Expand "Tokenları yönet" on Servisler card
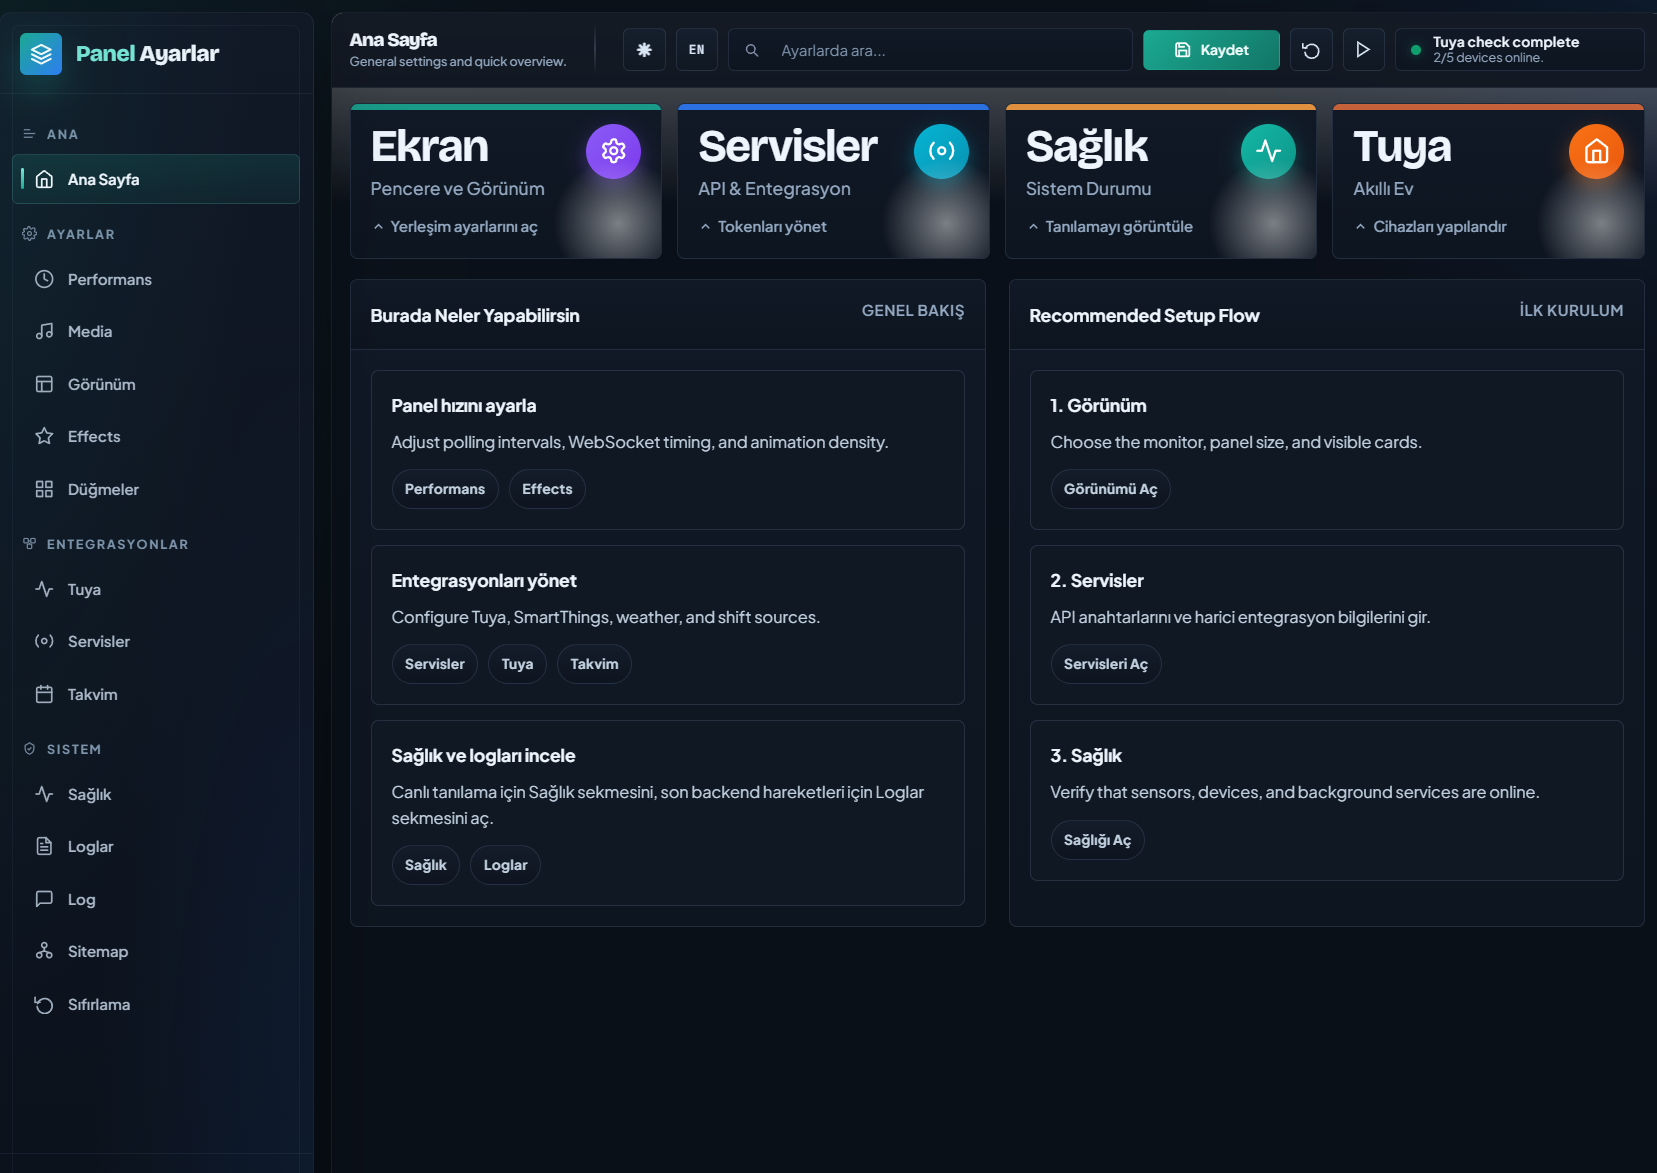1657x1173 pixels. coord(763,227)
